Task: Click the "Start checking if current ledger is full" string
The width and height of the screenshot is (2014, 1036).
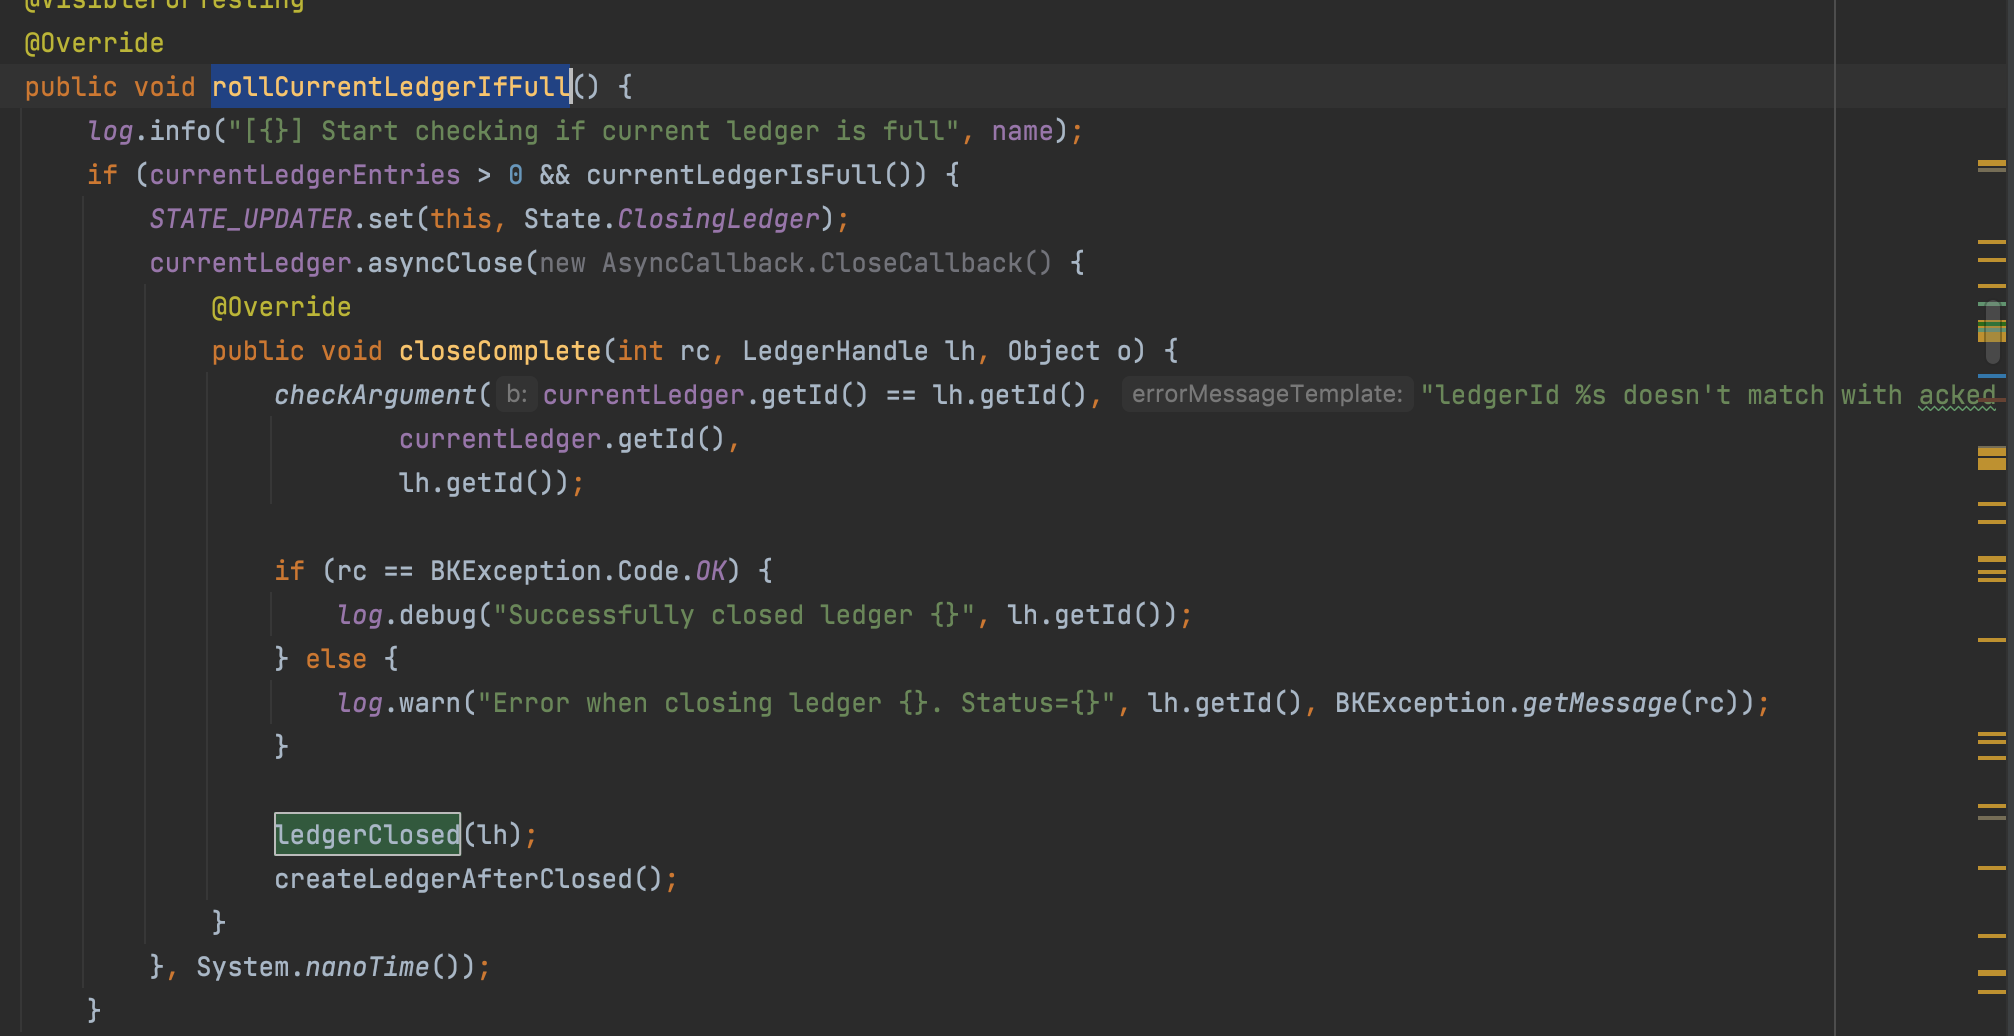Action: (x=594, y=131)
